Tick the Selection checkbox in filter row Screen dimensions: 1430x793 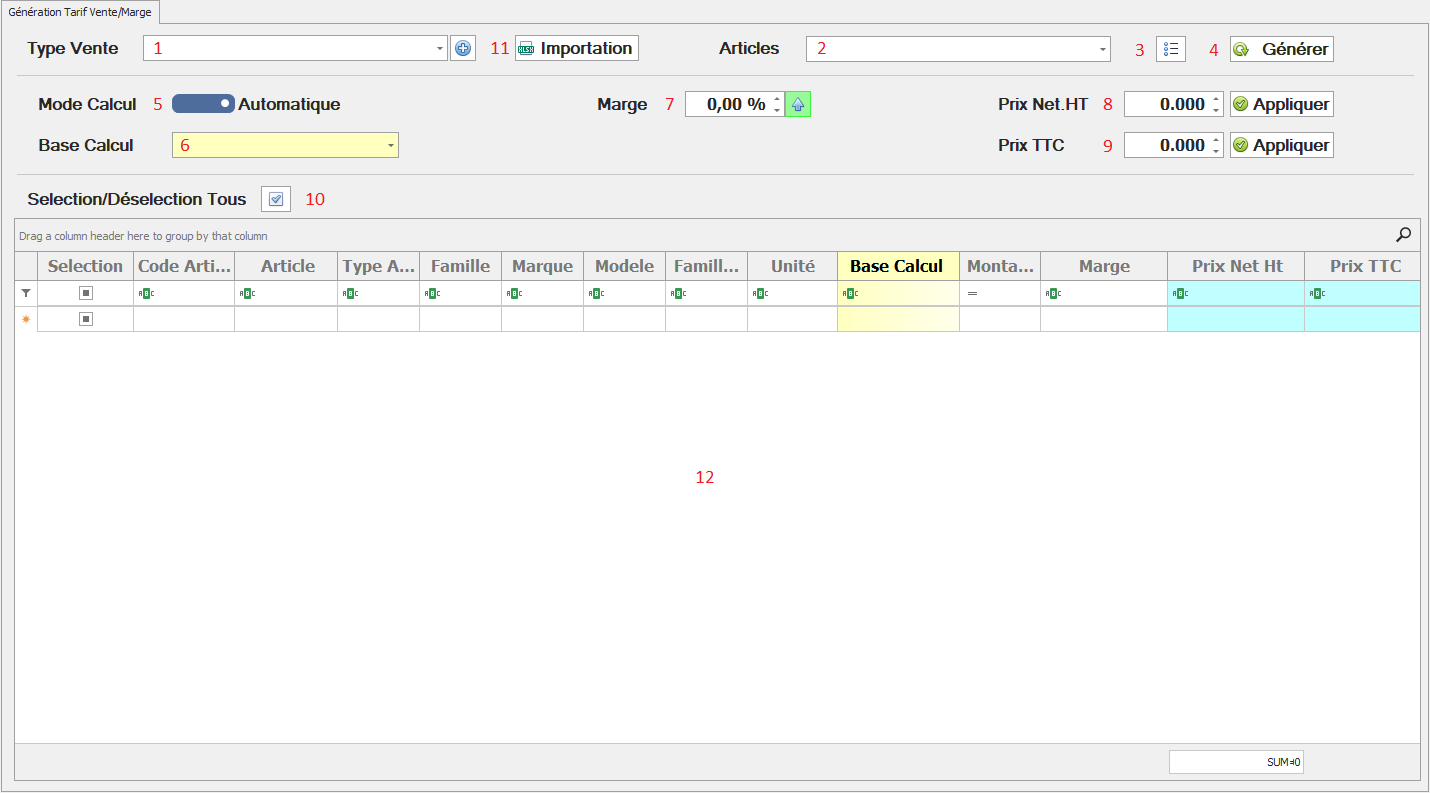tap(86, 293)
